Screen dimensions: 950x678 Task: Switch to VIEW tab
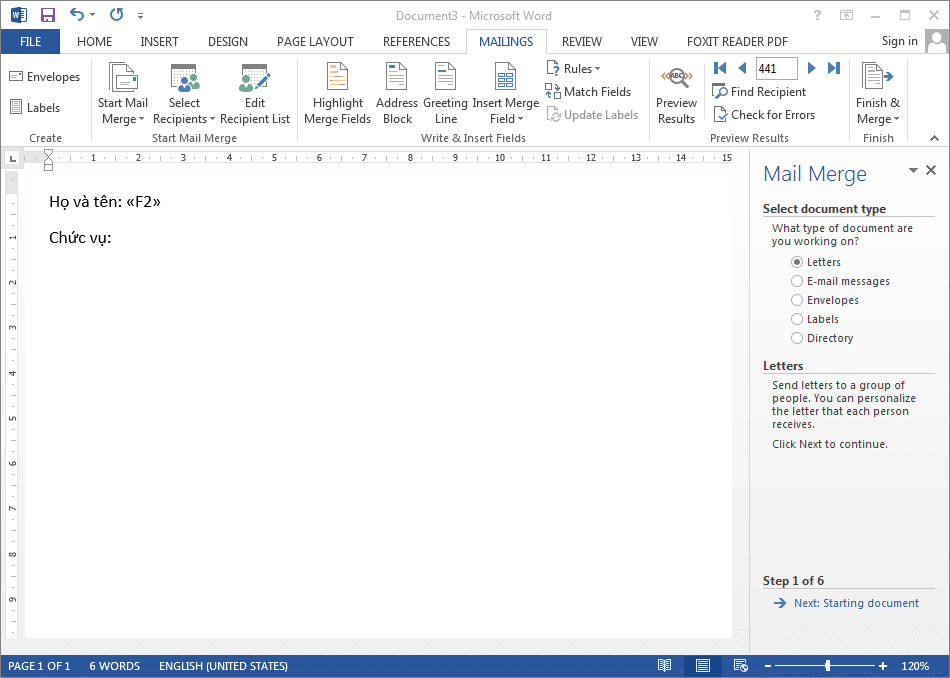pos(644,42)
